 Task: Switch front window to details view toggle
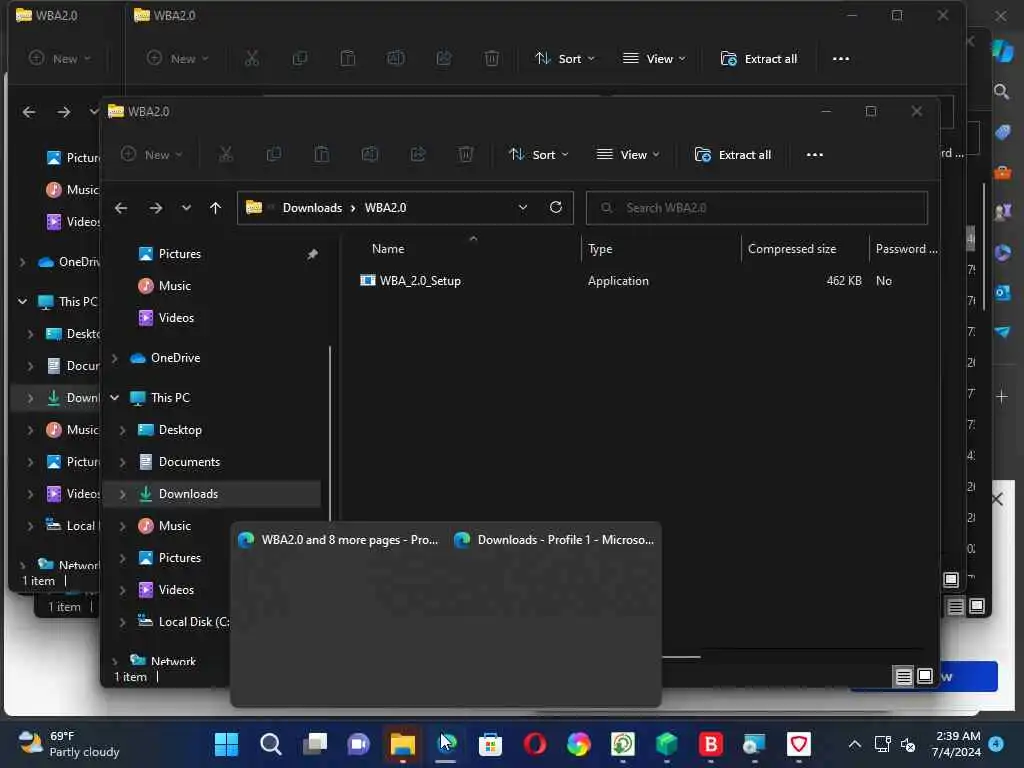[x=903, y=677]
